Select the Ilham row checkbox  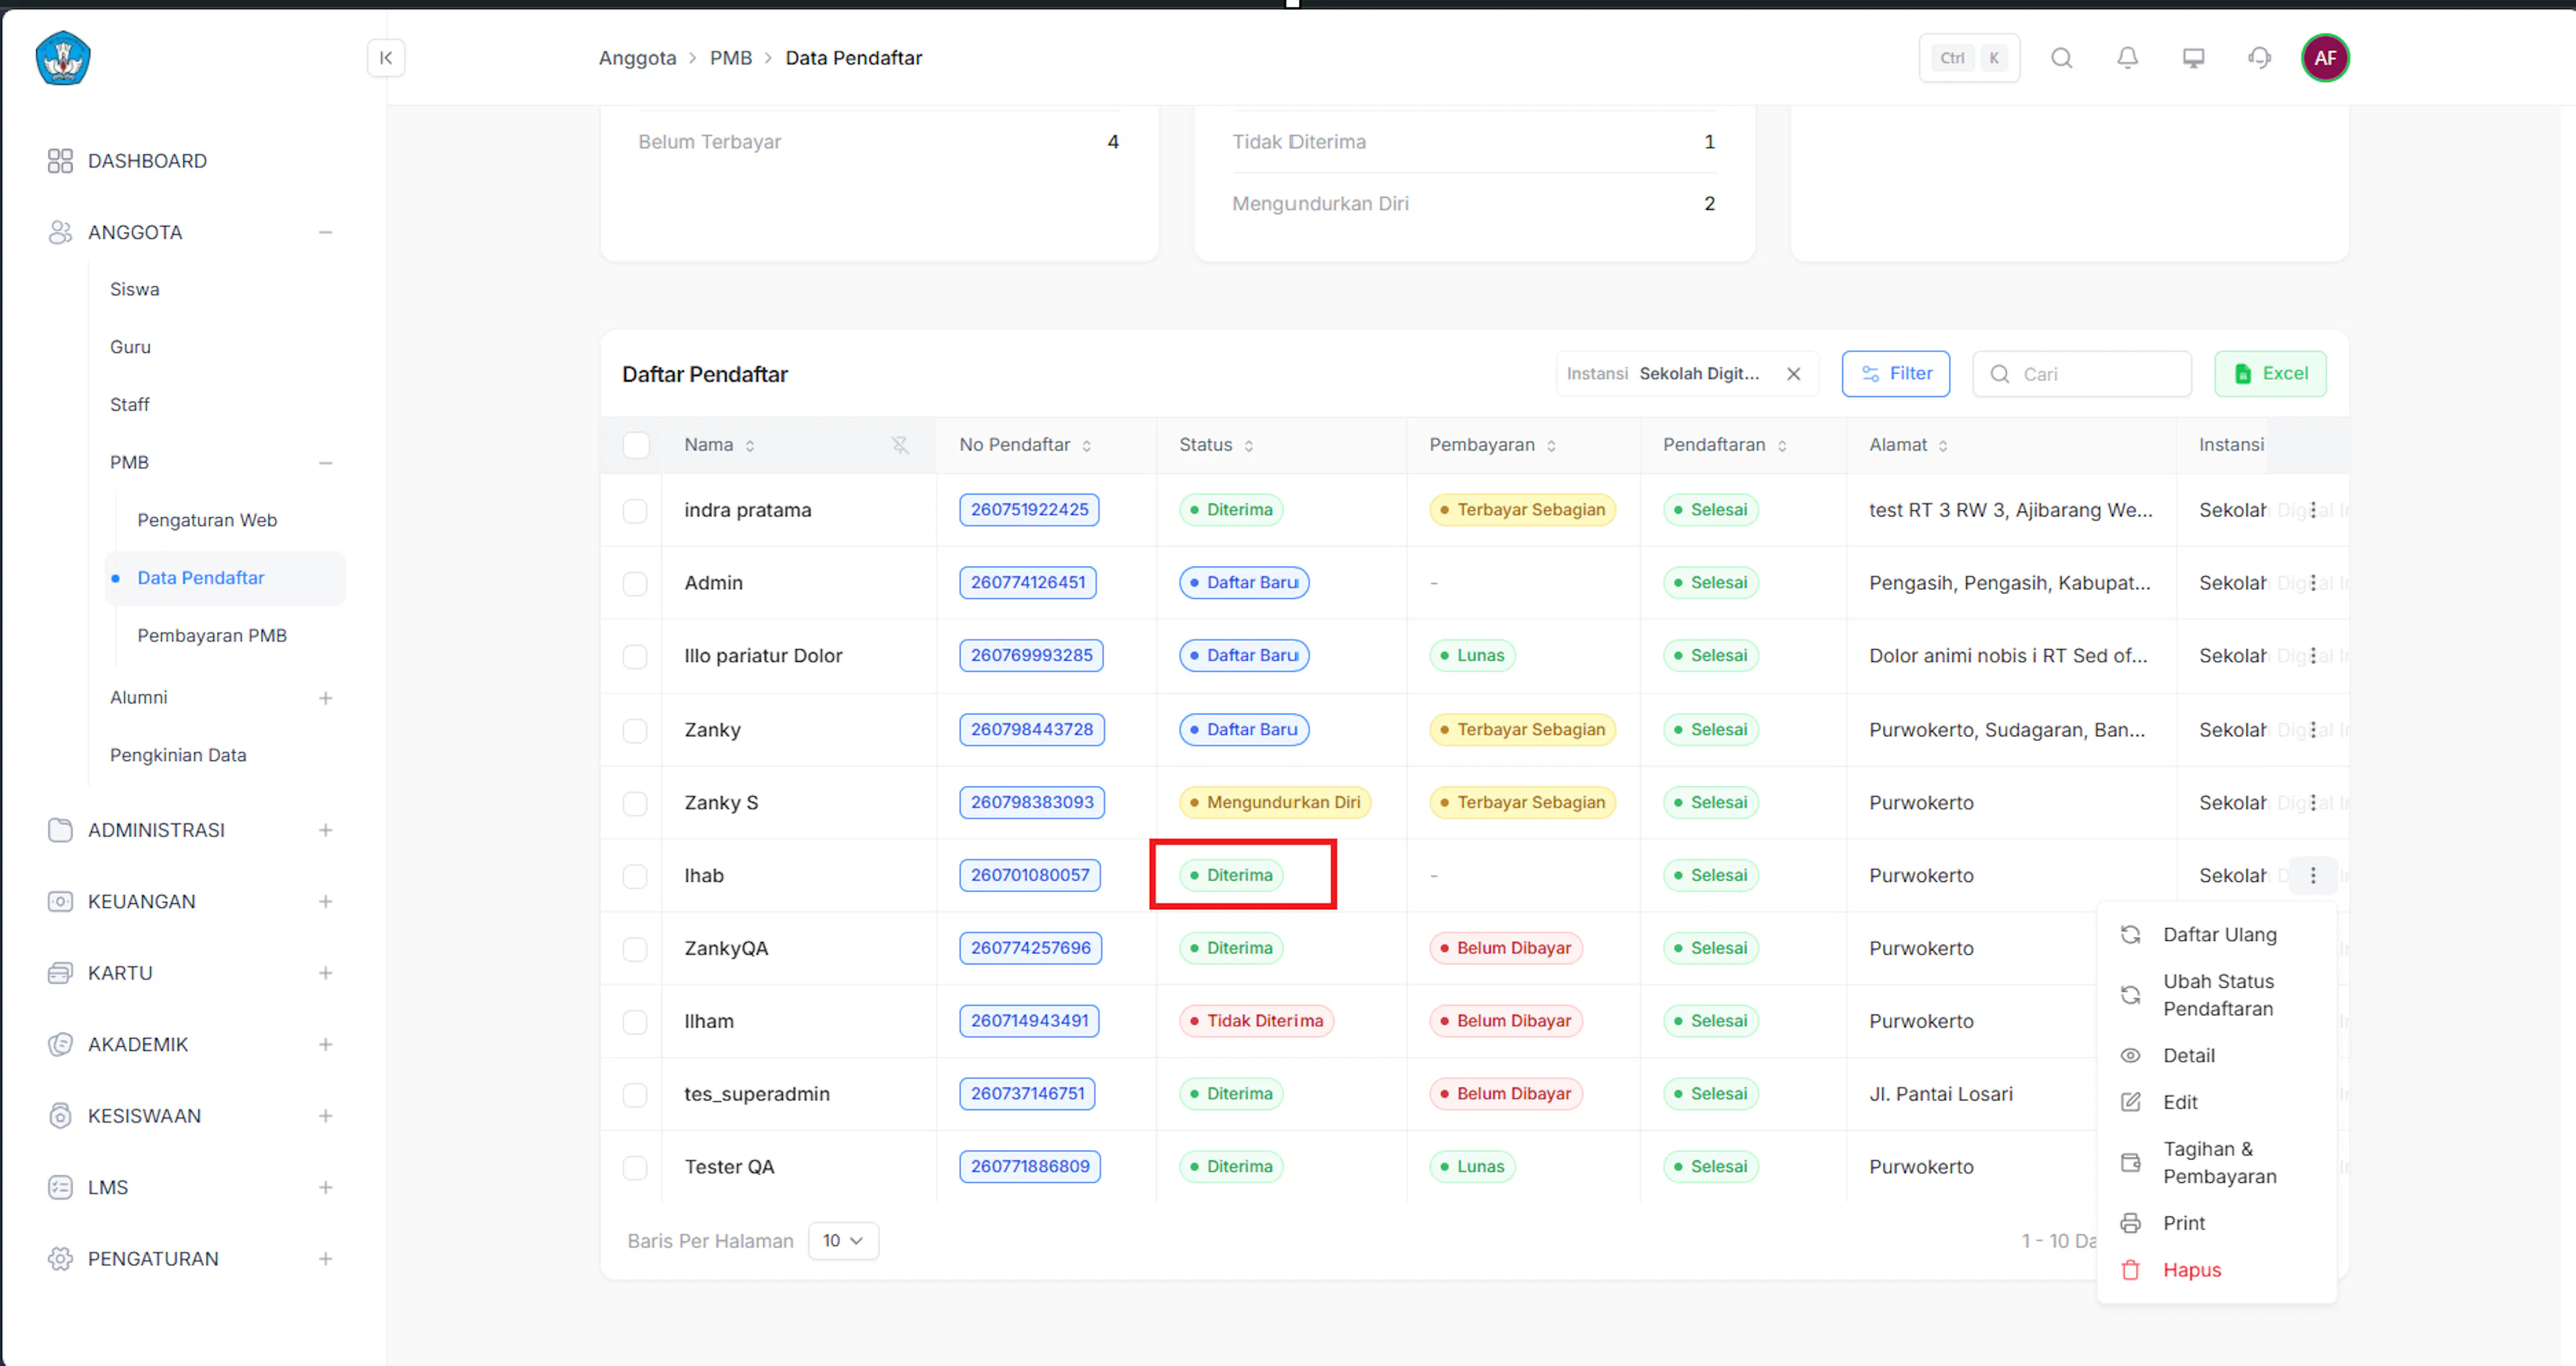[635, 1022]
